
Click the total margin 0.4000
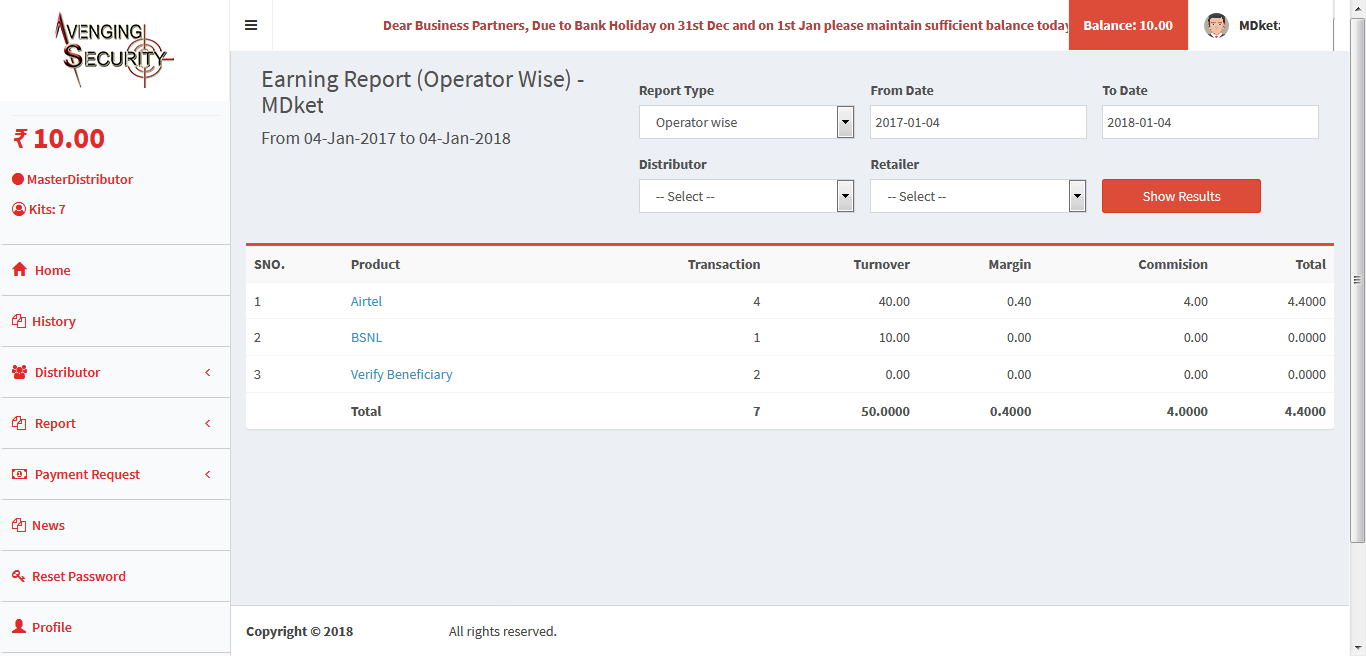(x=1011, y=411)
